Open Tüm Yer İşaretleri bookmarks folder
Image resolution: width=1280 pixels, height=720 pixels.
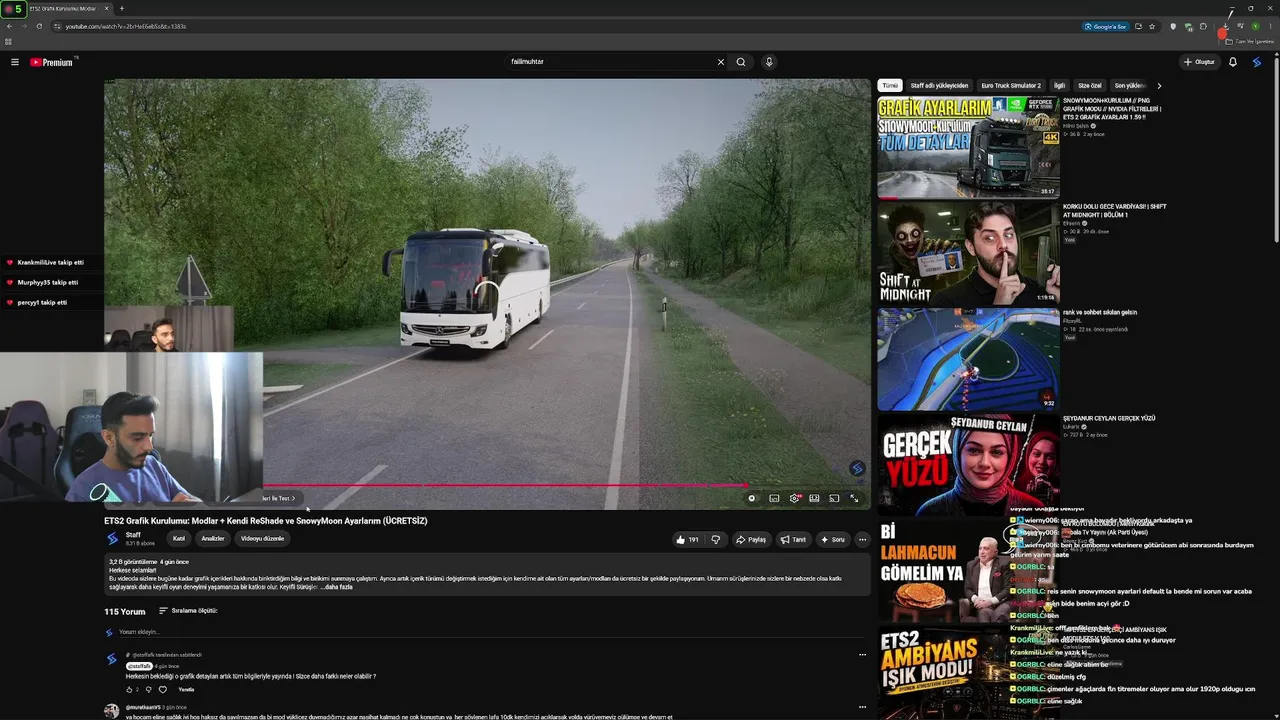coord(1250,41)
